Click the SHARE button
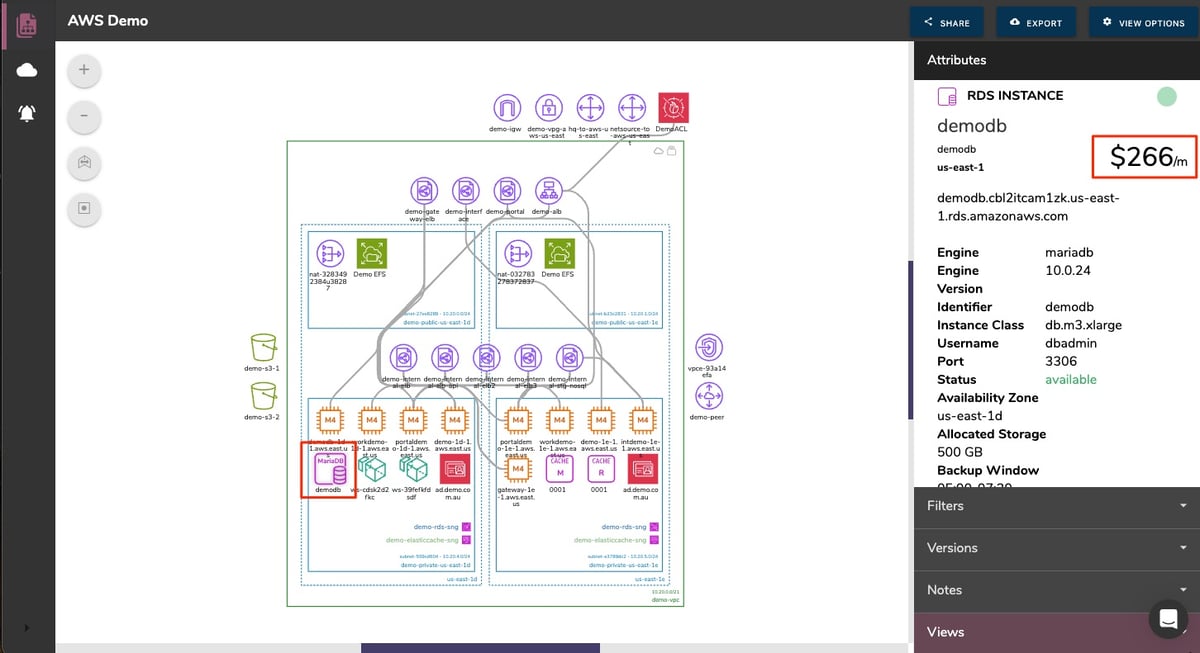Image resolution: width=1200 pixels, height=653 pixels. (x=946, y=21)
